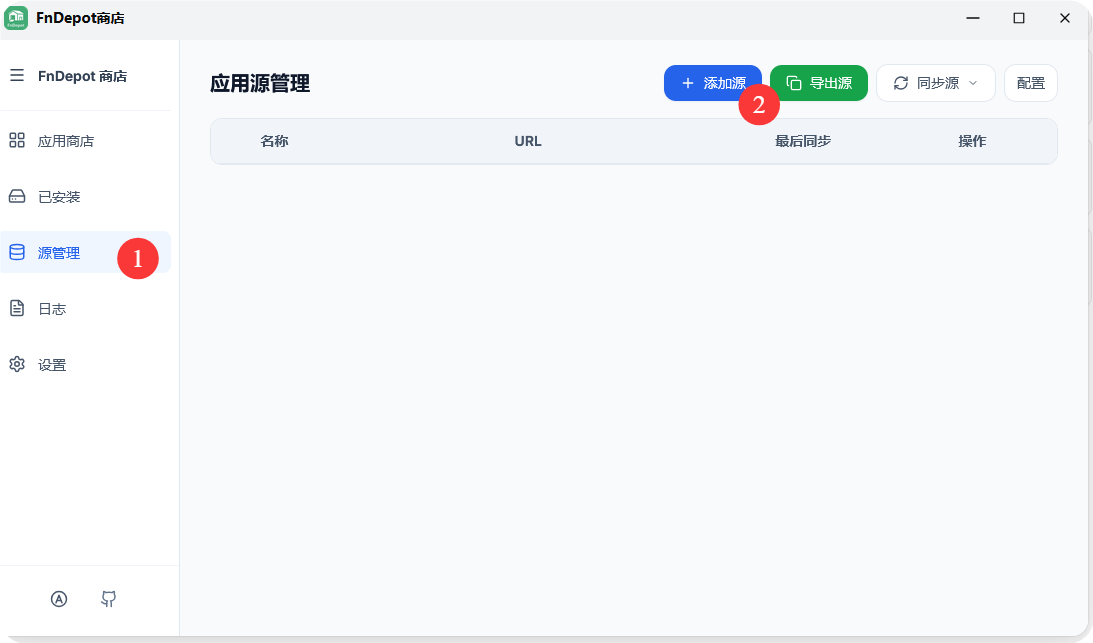Click the 设置 gear icon
The width and height of the screenshot is (1093, 643).
point(17,364)
